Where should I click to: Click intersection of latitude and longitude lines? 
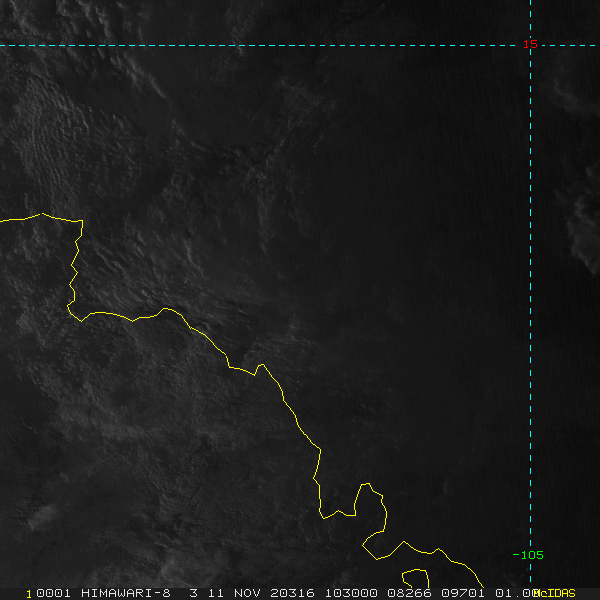(x=530, y=45)
